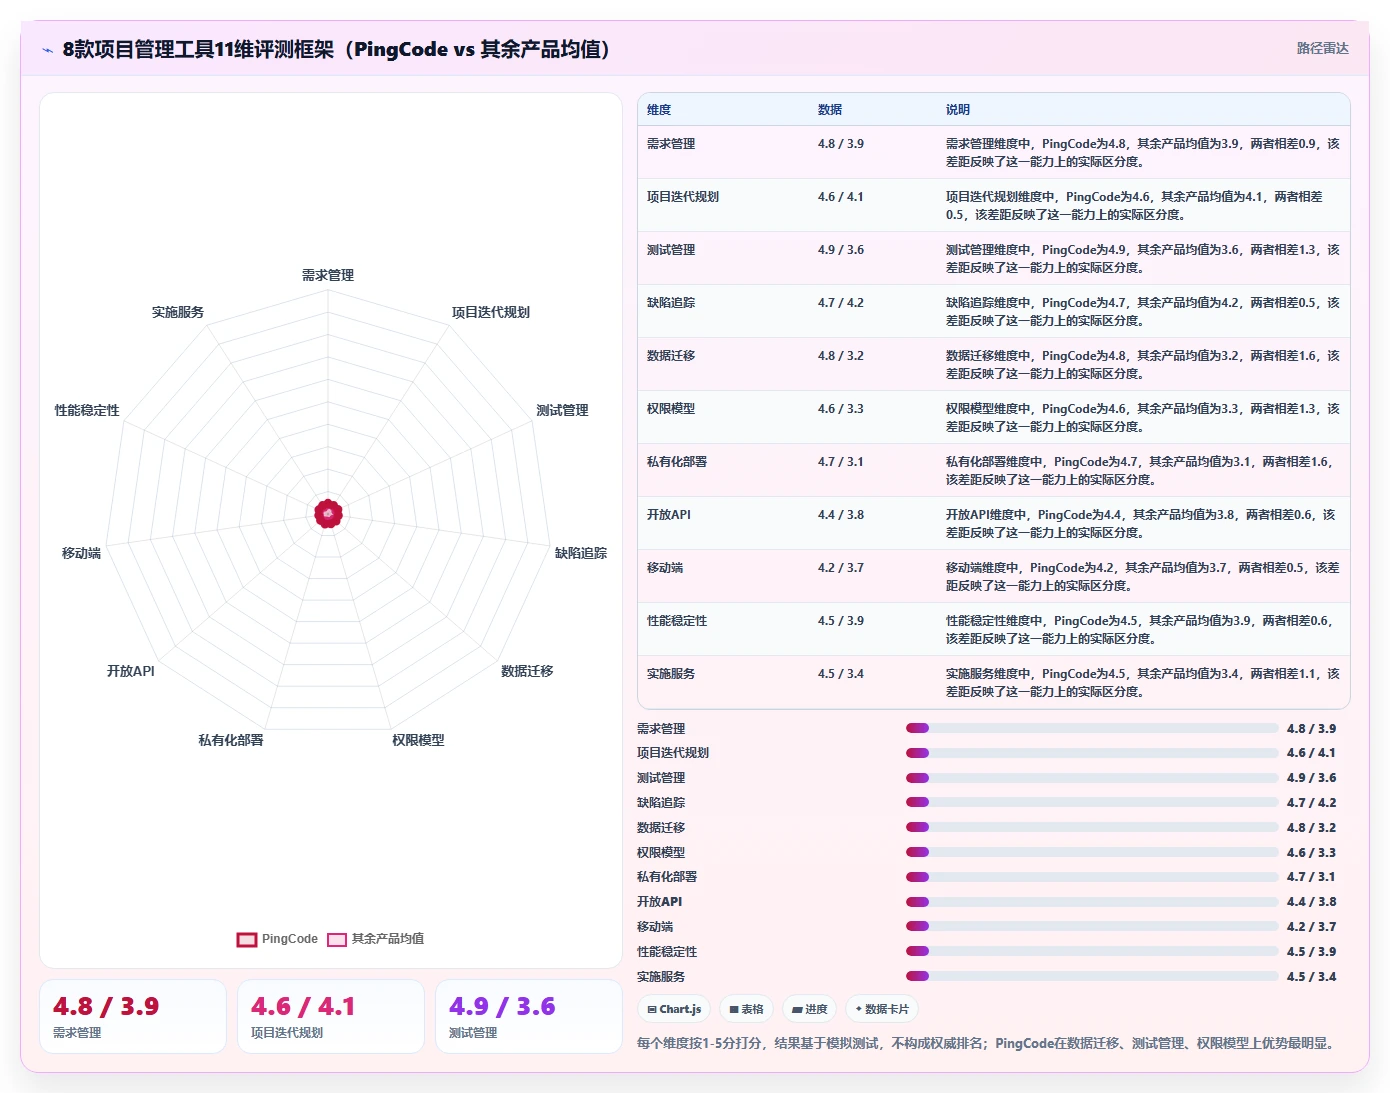1390x1093 pixels.
Task: Open the 4.9 / 3.6 测试管理 stat card
Action: [529, 1016]
